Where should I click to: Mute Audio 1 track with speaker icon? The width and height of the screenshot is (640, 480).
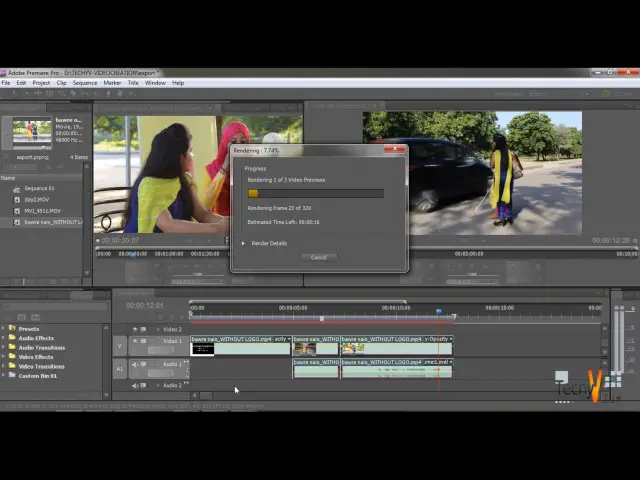pos(135,364)
